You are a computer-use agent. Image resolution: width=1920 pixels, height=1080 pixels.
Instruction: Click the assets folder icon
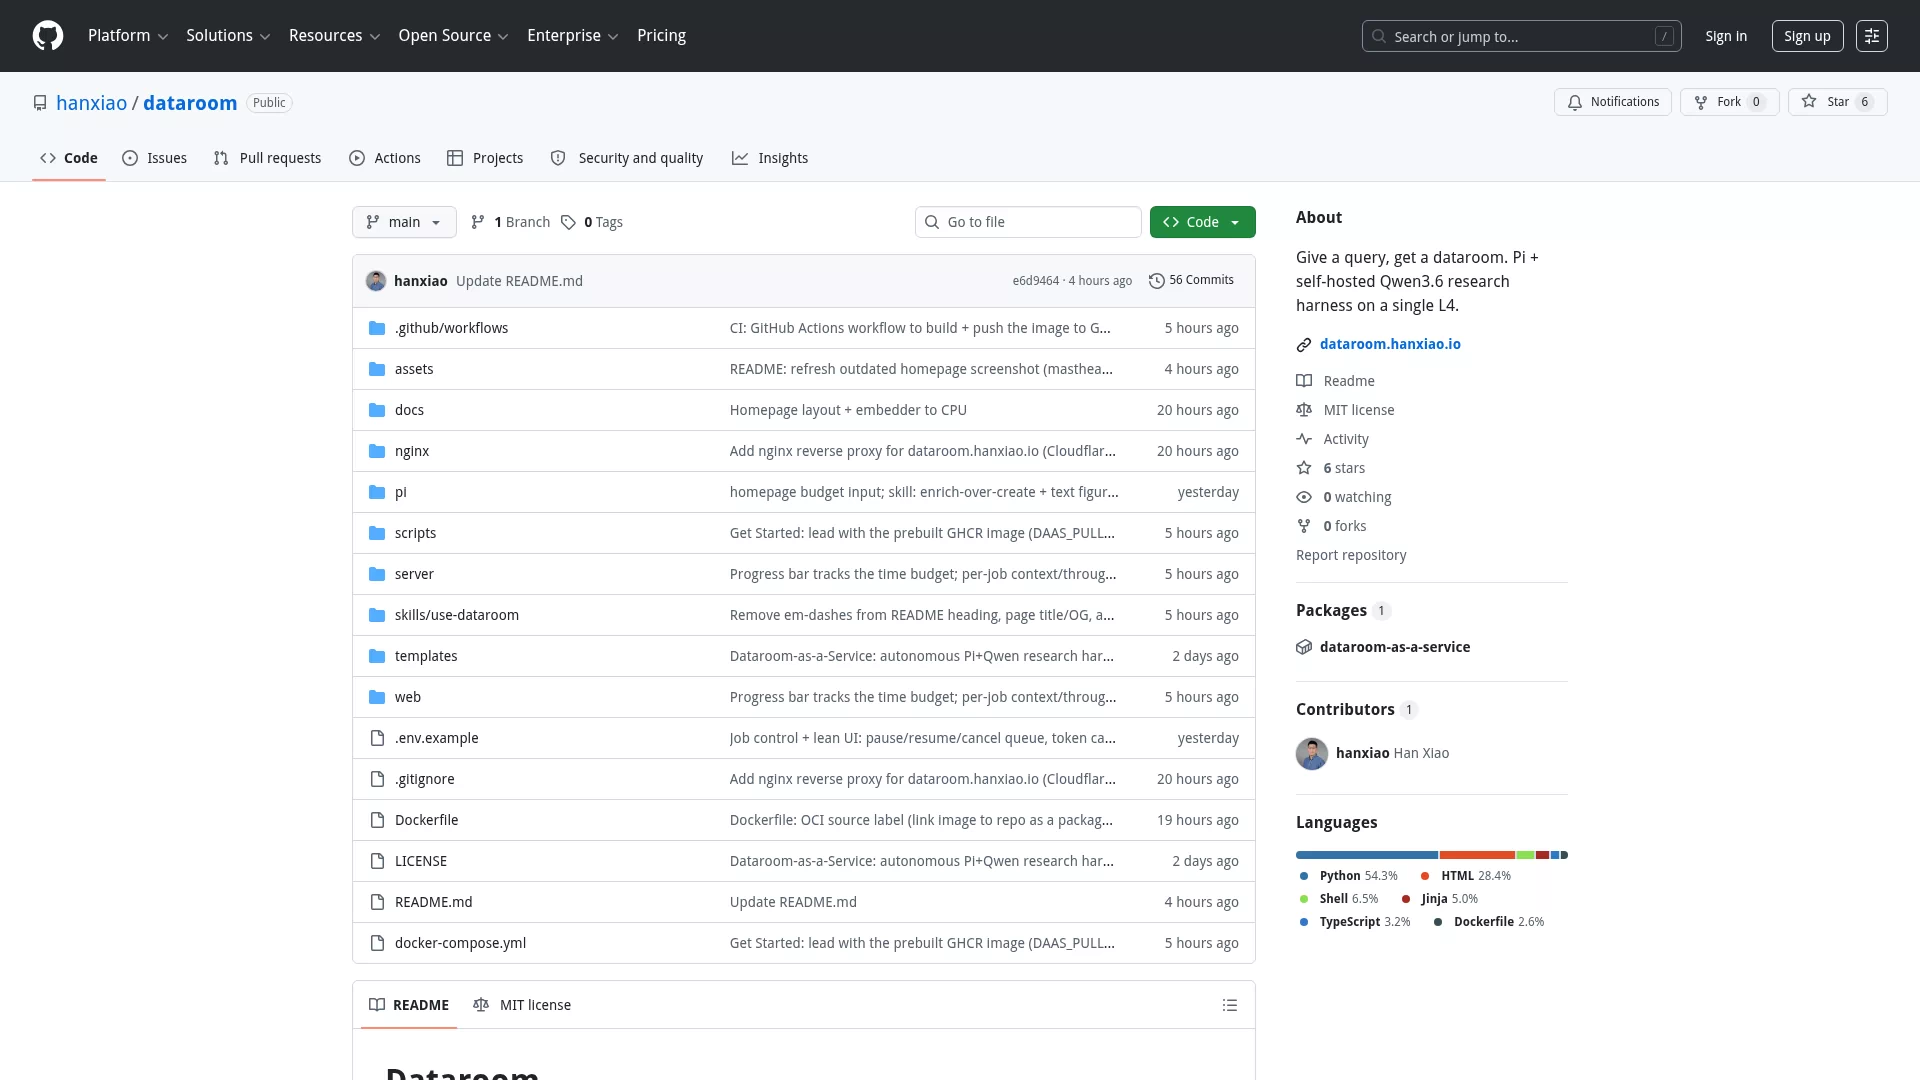pos(377,369)
